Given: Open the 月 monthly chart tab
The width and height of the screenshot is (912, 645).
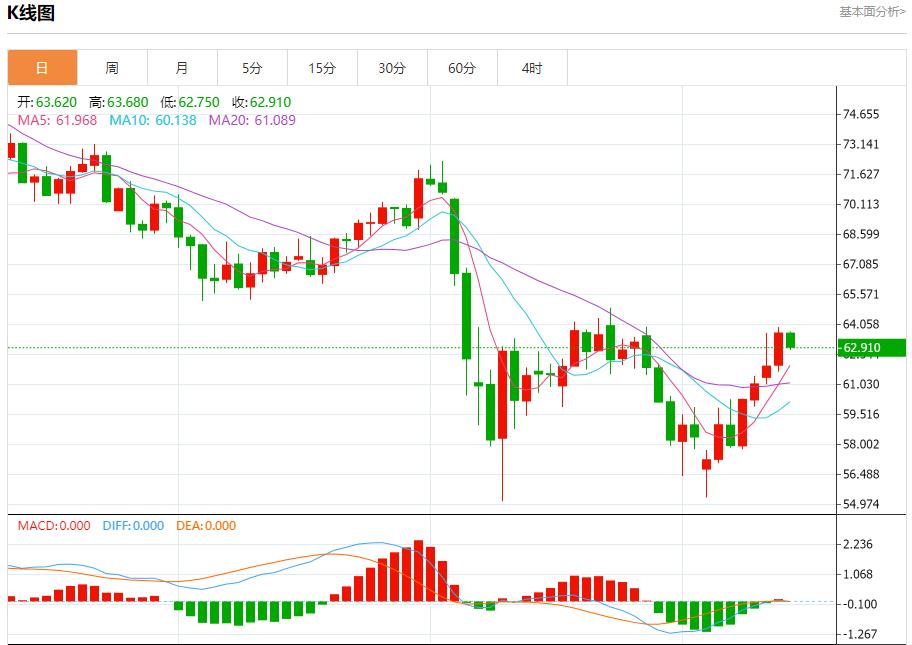Looking at the screenshot, I should coord(182,68).
